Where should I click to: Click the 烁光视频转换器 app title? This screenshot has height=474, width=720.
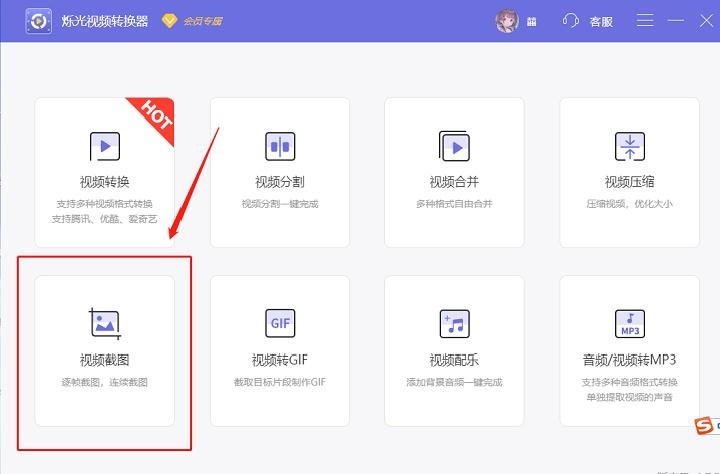click(105, 21)
